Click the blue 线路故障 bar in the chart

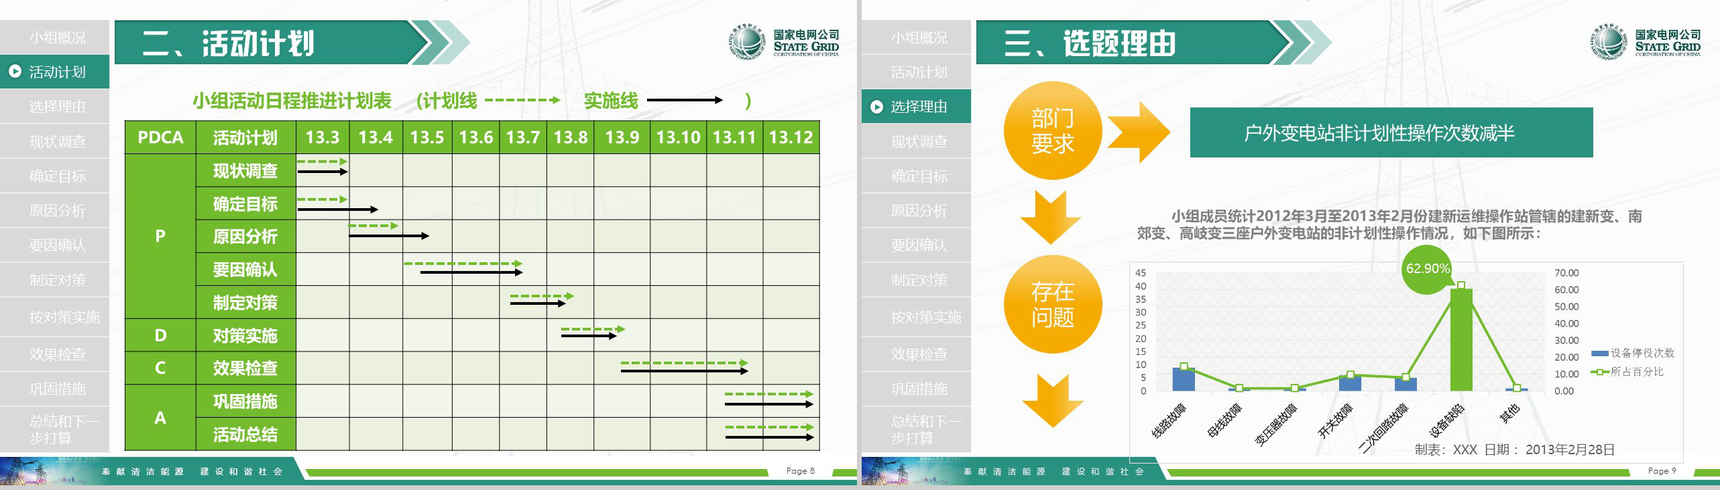(1184, 379)
